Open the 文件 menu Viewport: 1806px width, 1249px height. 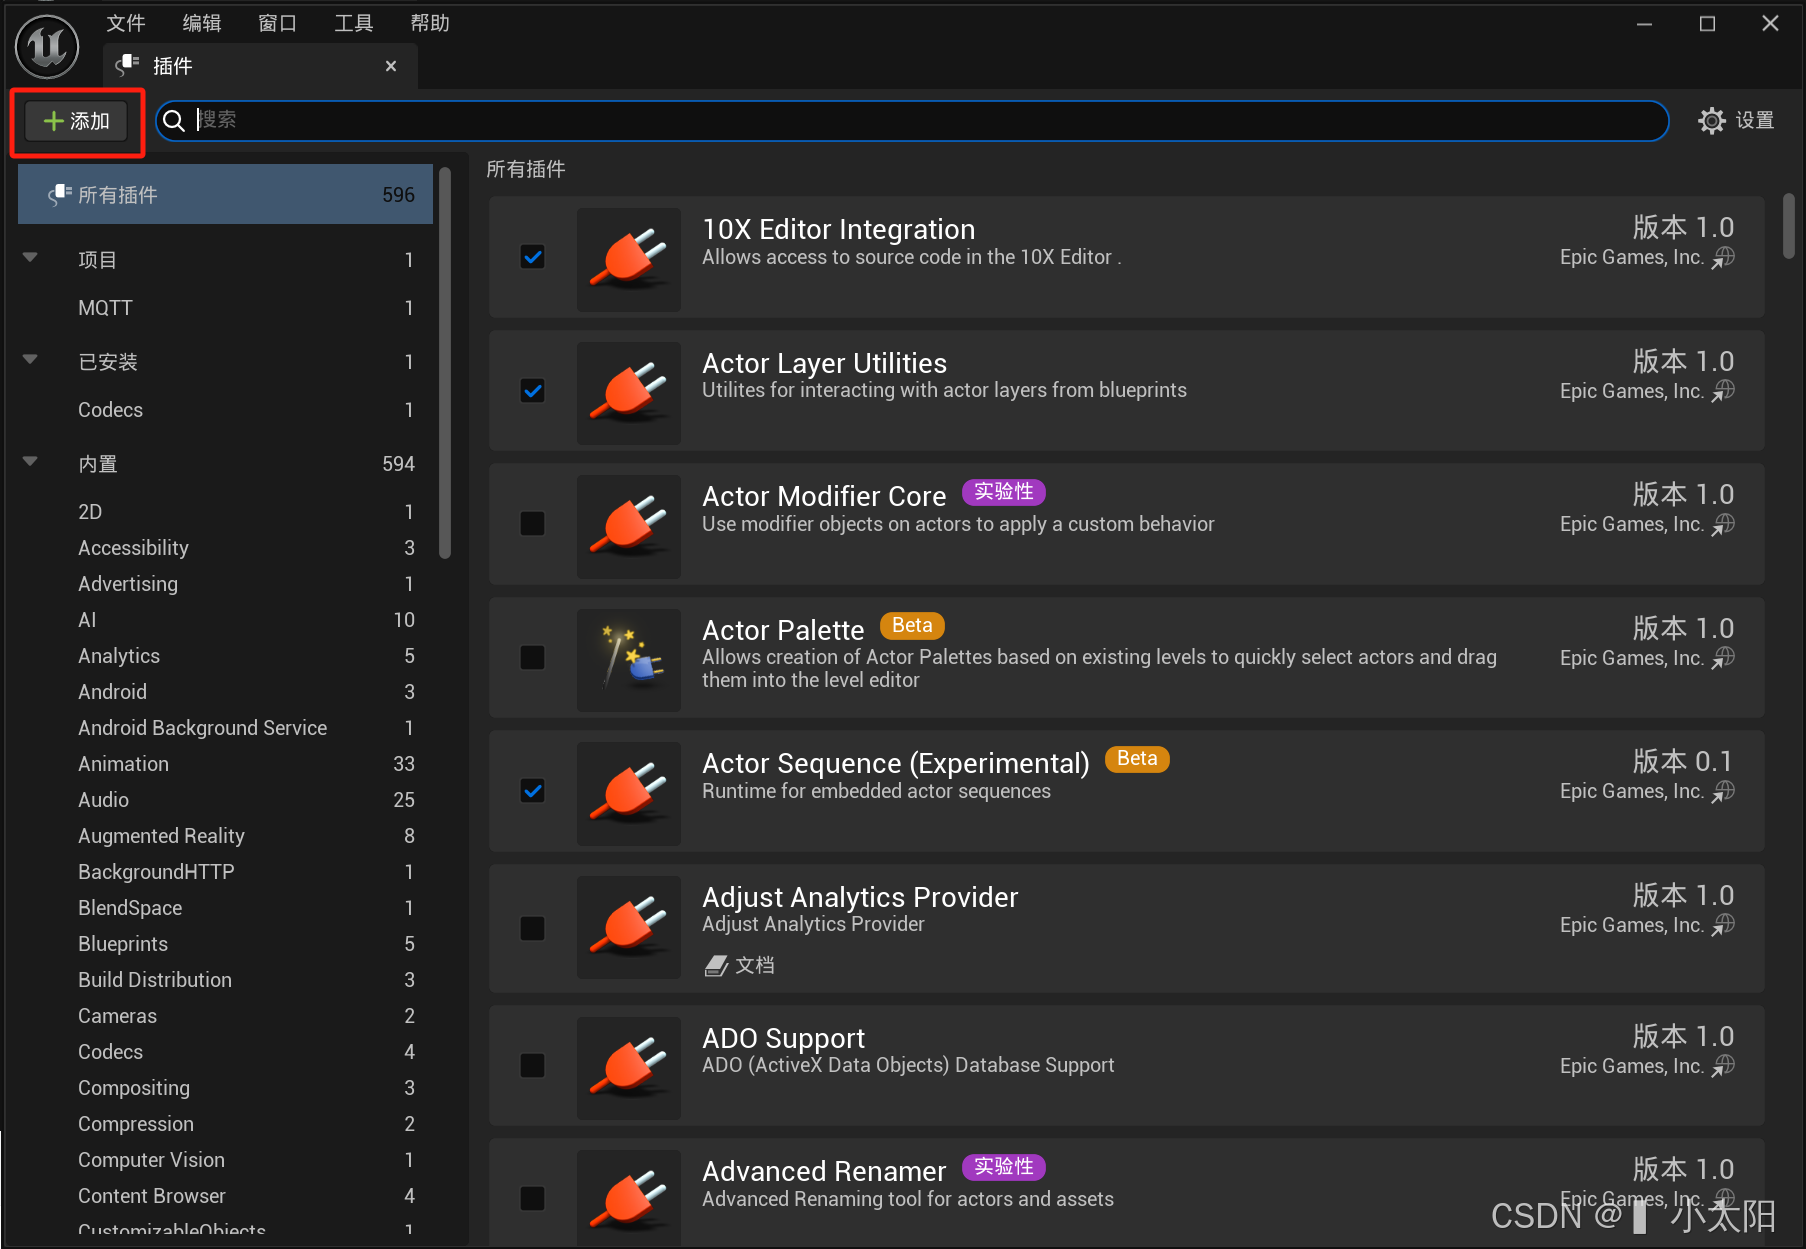(x=126, y=23)
